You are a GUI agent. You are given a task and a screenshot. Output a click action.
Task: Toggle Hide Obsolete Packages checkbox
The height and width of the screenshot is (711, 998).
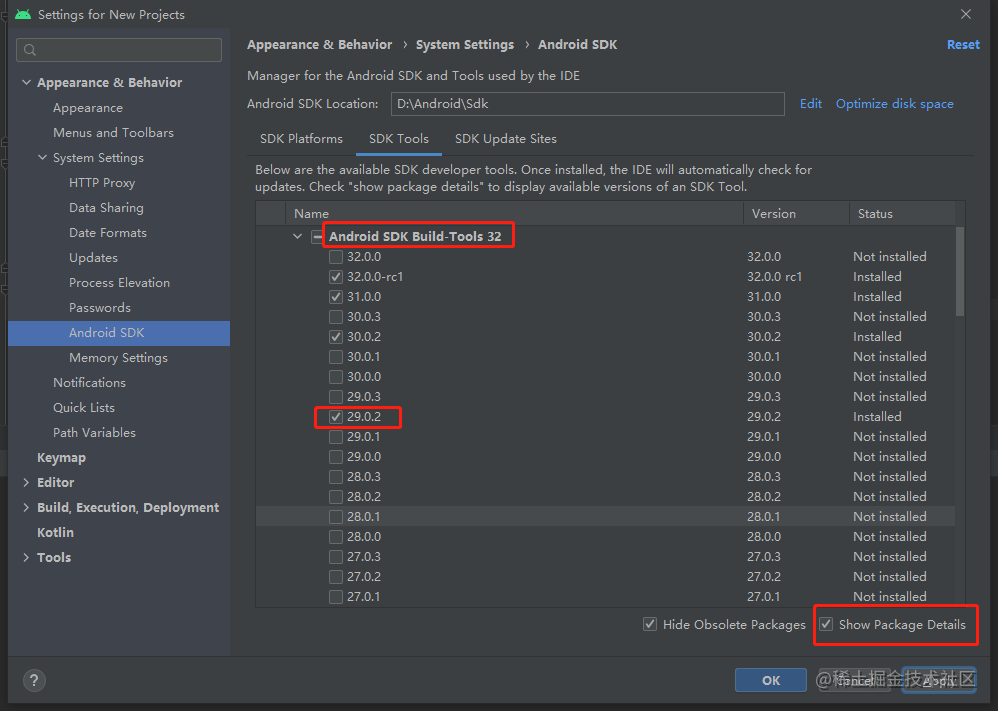click(650, 624)
